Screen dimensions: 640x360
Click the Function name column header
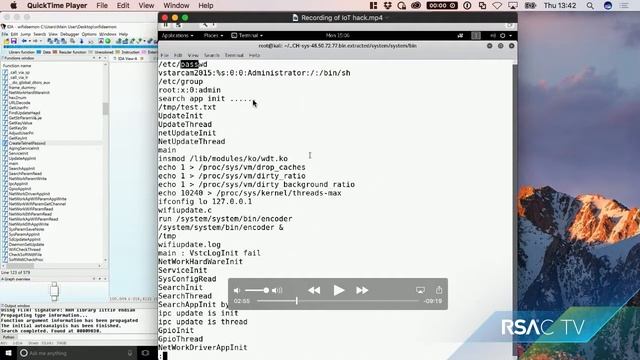pos(17,66)
